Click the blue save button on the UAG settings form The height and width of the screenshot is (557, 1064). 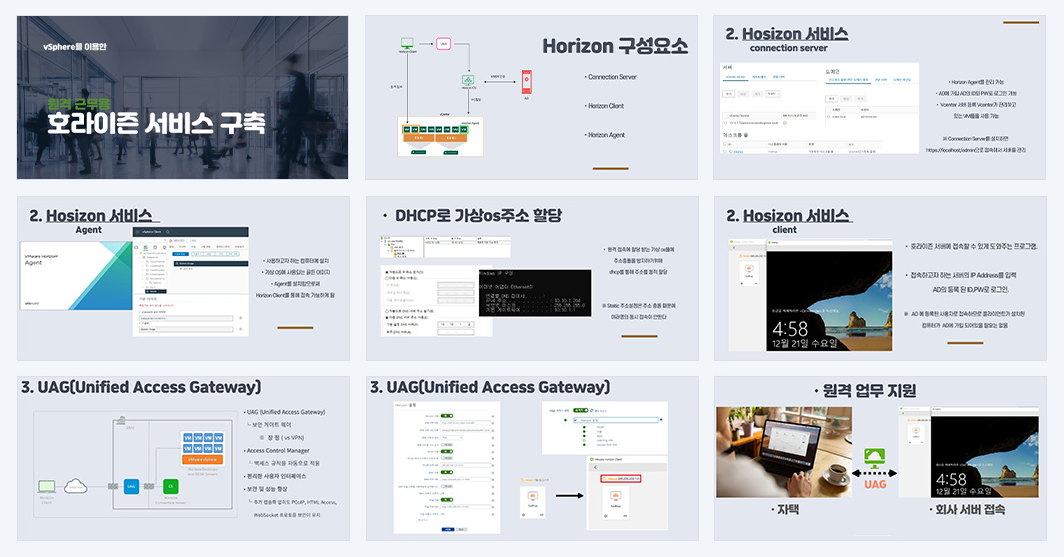click(x=448, y=529)
